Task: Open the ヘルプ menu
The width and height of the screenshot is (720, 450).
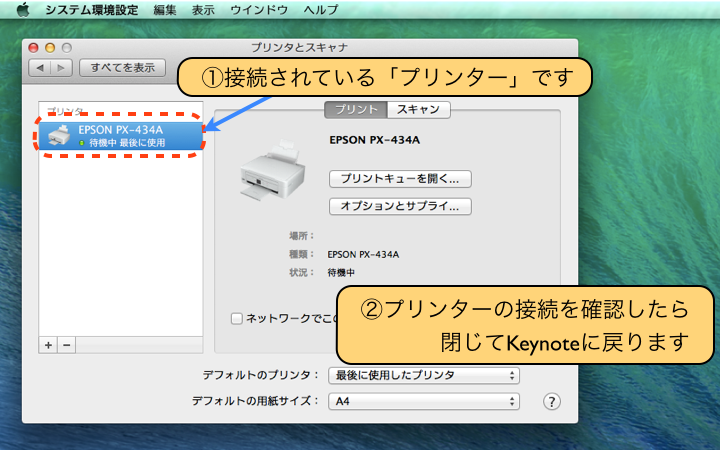Action: point(321,10)
